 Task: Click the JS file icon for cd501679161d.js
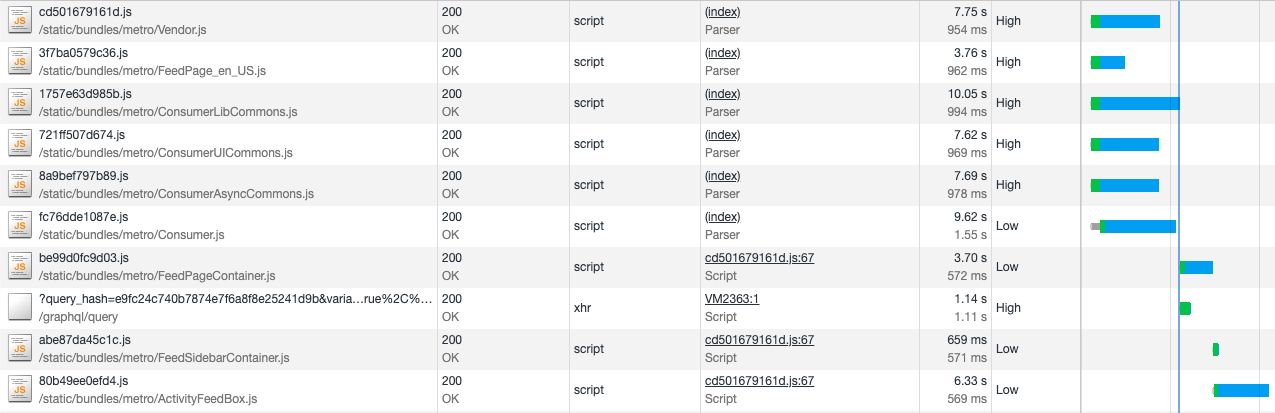coord(20,21)
